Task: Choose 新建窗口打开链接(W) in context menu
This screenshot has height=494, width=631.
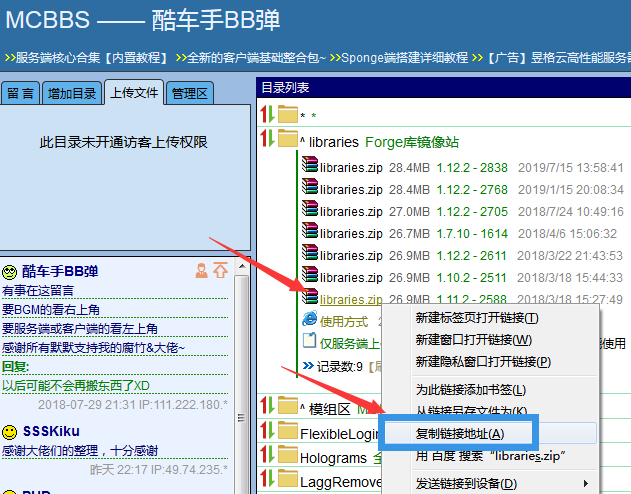Action: (x=474, y=340)
